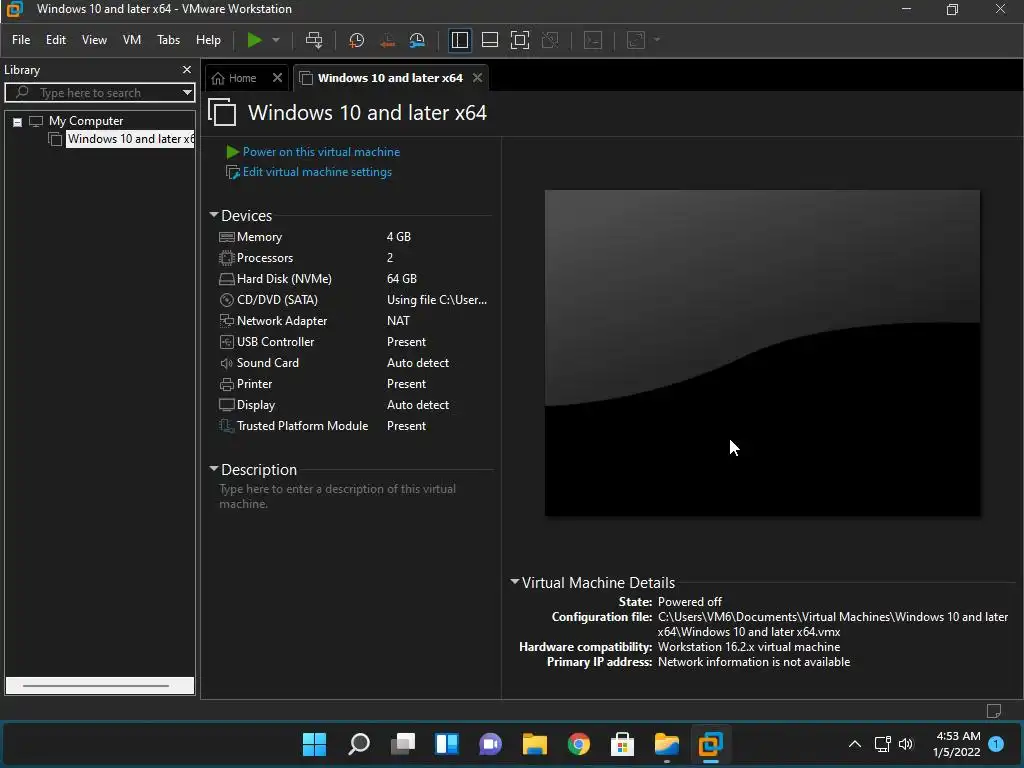This screenshot has height=768, width=1024.
Task: Click the Hard Disk value 64 GB
Action: tap(402, 279)
